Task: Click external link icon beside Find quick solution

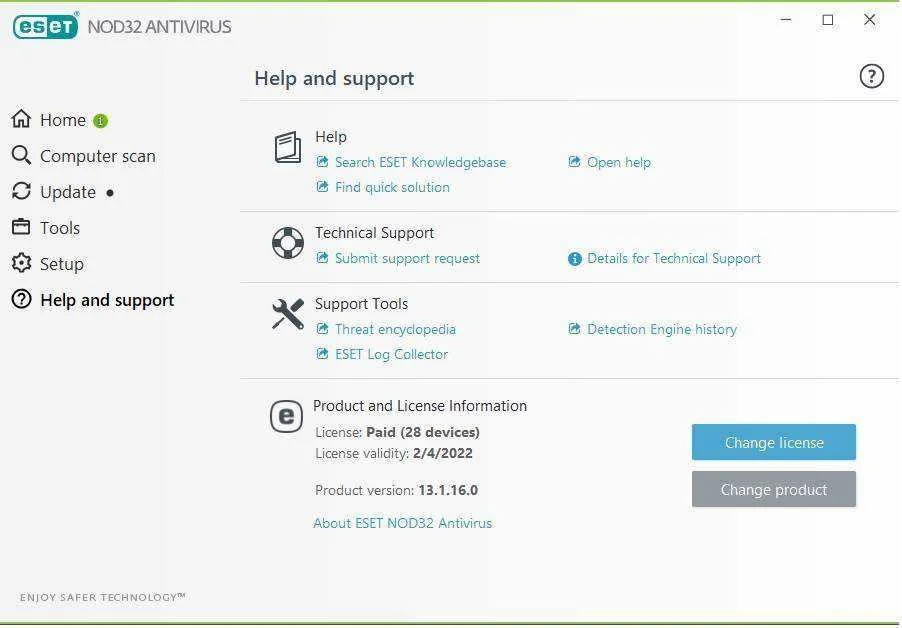Action: pyautogui.click(x=323, y=186)
